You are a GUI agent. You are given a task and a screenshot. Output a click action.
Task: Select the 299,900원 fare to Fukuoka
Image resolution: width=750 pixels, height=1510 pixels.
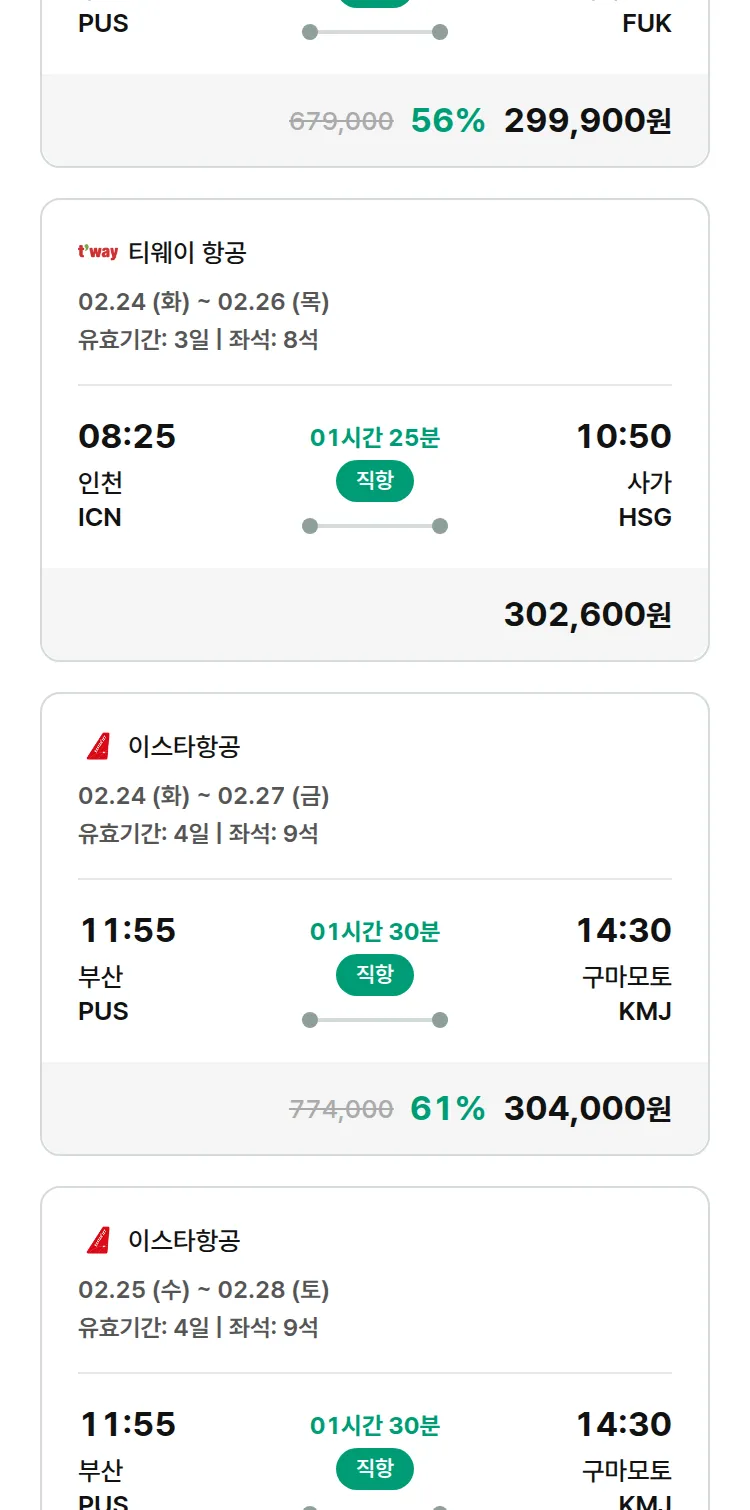click(x=587, y=121)
